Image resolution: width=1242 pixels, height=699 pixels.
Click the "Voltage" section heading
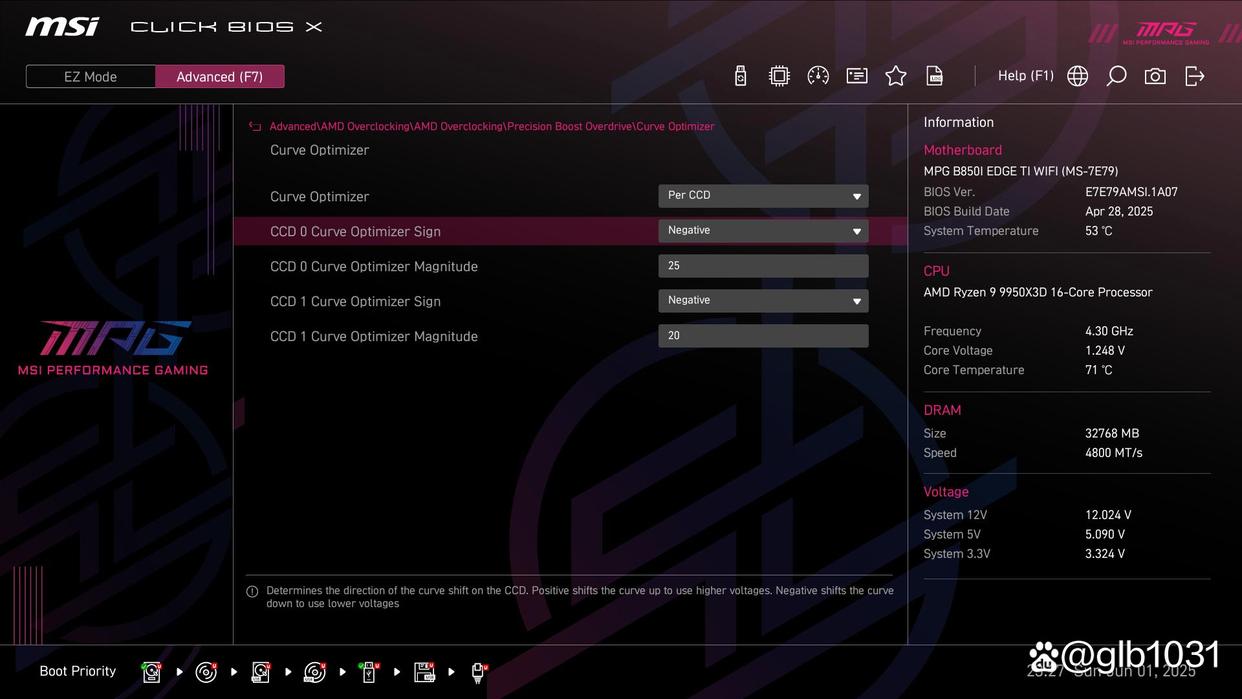946,492
